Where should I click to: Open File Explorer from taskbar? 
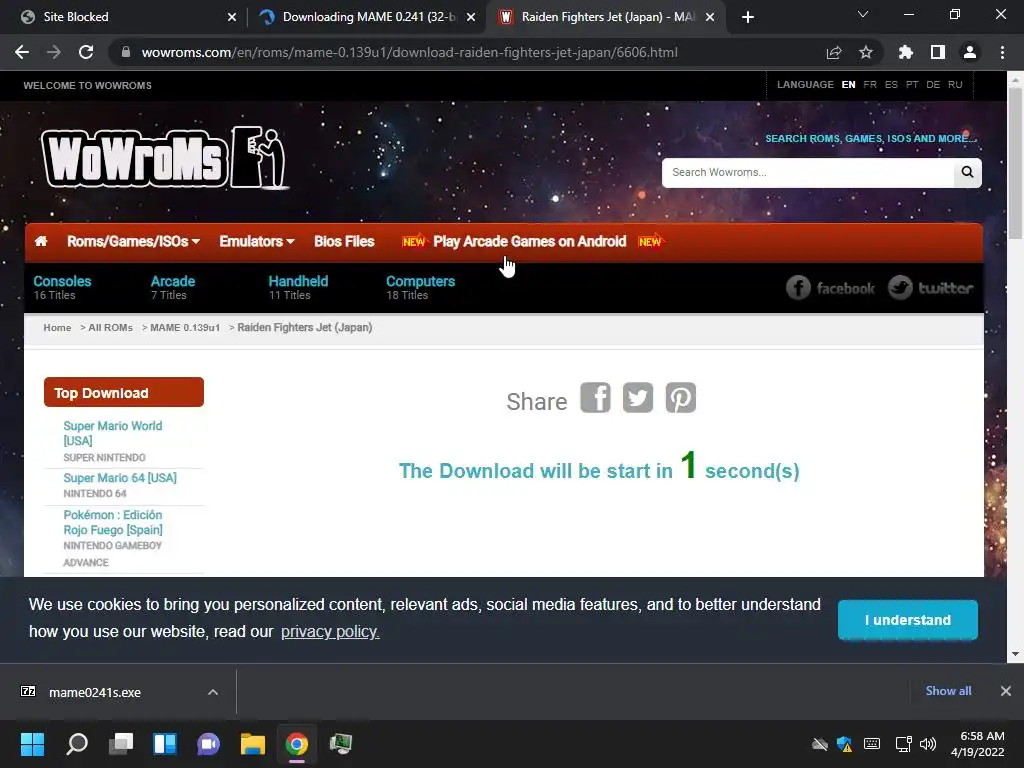[253, 744]
